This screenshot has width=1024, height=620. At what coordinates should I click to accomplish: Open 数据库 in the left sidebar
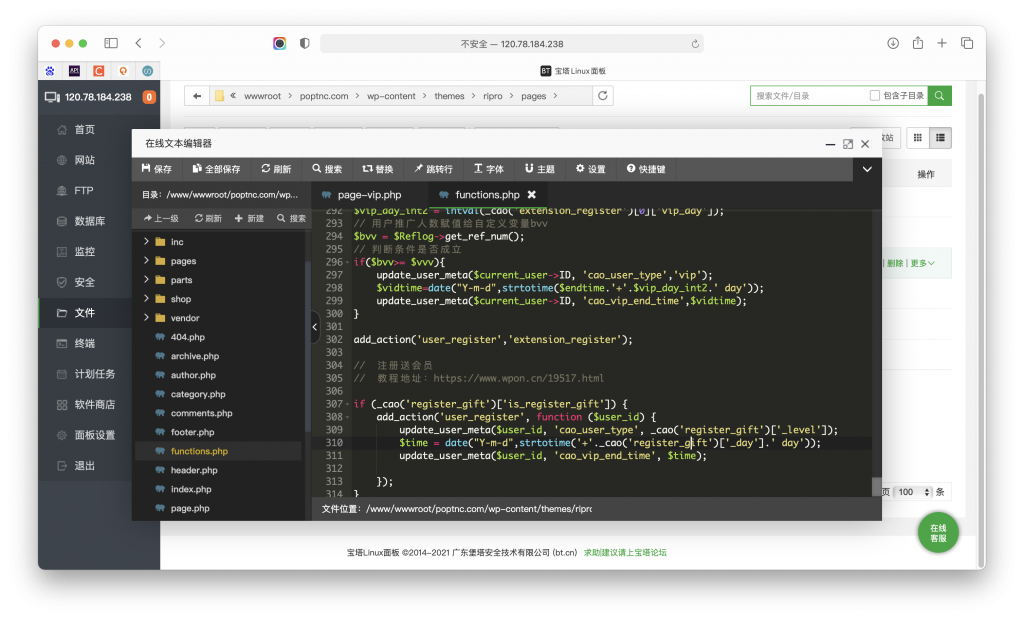point(89,221)
